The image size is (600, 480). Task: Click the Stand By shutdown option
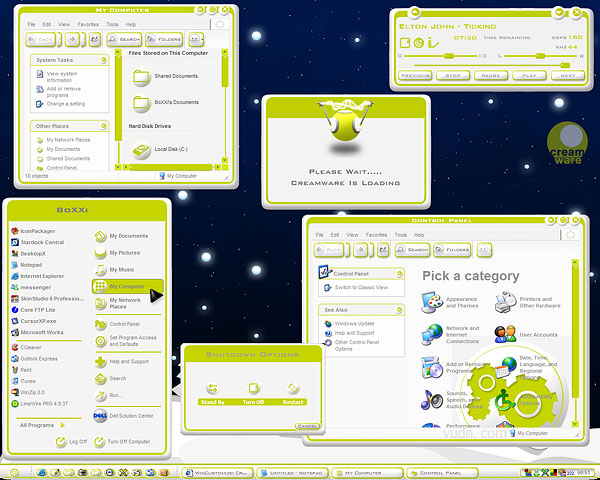pyautogui.click(x=213, y=393)
